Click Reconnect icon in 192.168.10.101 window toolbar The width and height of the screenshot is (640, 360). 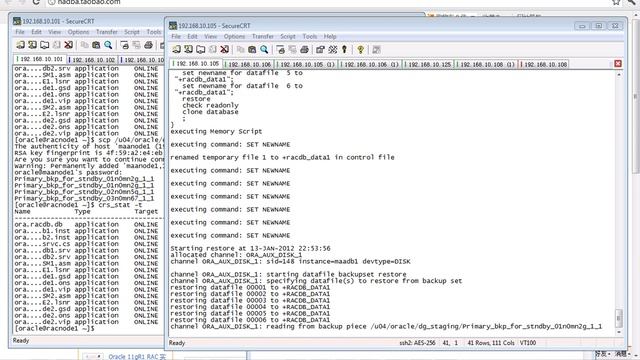[56, 44]
